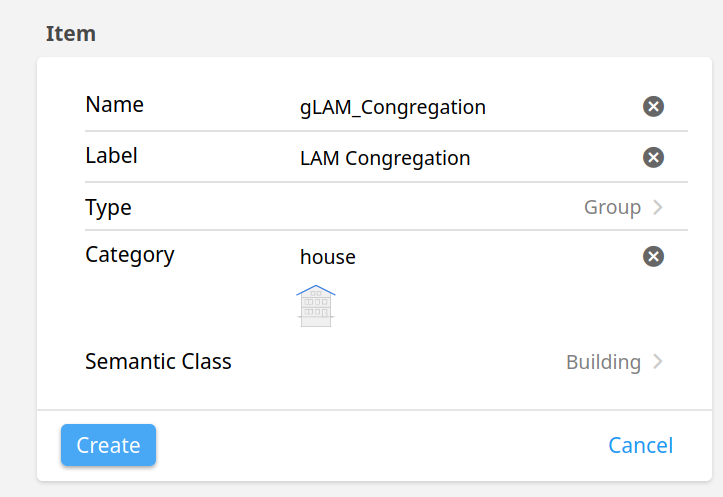723x497 pixels.
Task: Open the Building semantic class value
Action: (603, 362)
